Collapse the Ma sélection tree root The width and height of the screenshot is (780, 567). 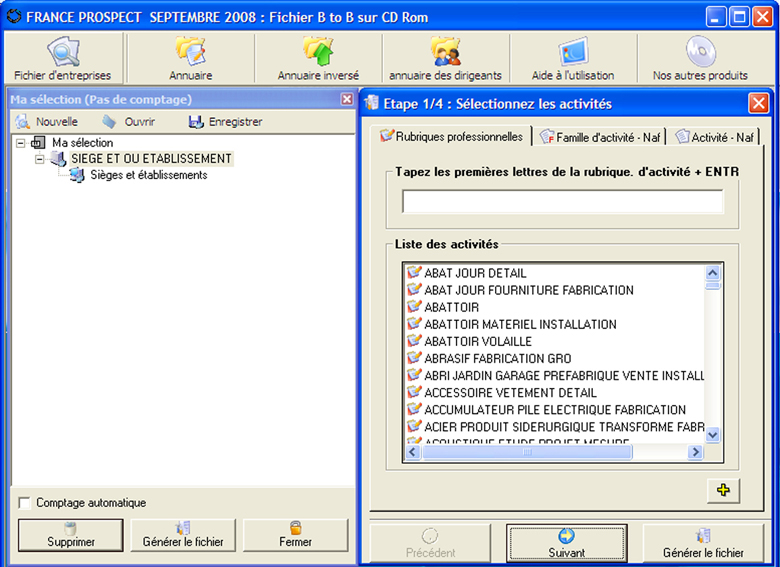20,143
